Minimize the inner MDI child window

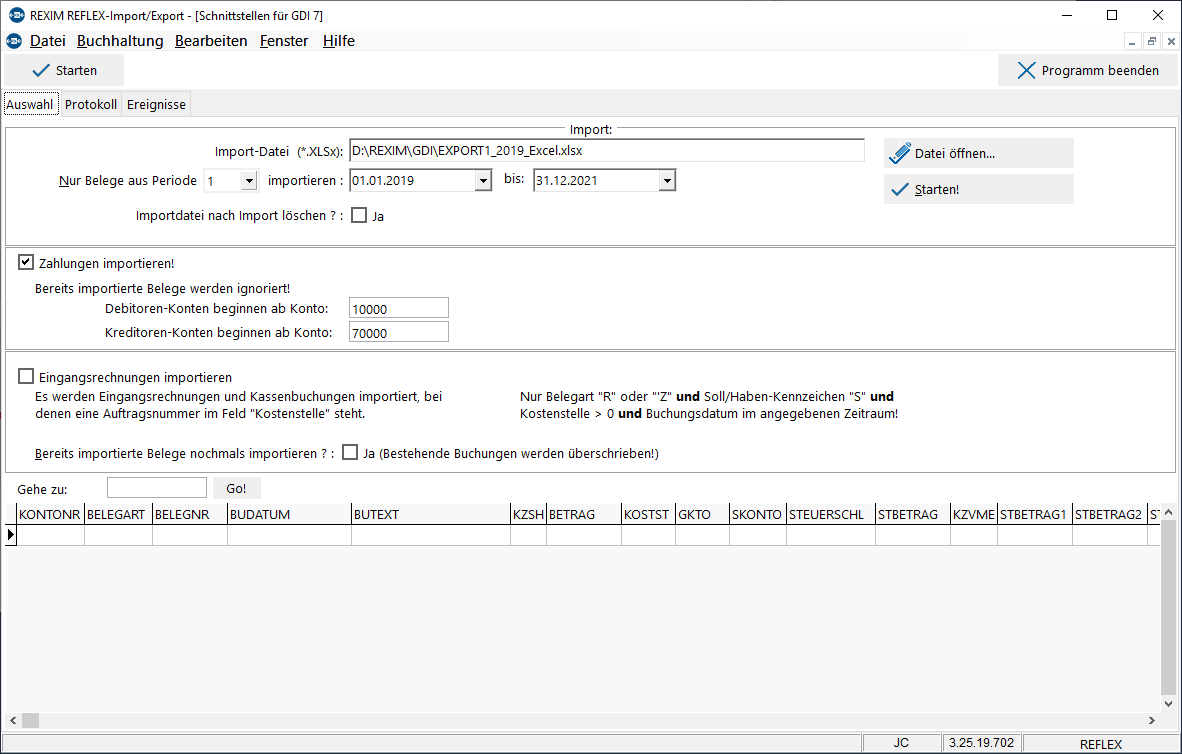(x=1132, y=41)
